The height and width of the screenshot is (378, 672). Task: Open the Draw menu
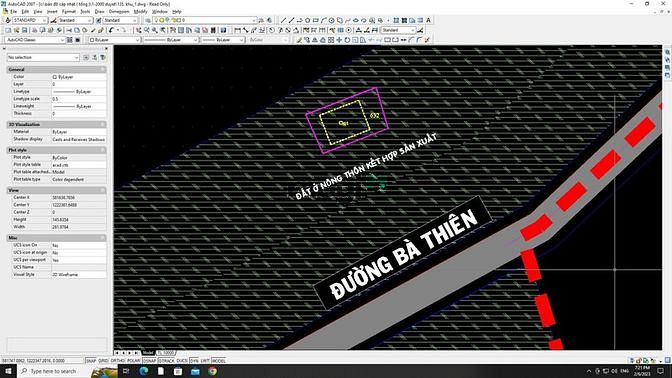99,12
